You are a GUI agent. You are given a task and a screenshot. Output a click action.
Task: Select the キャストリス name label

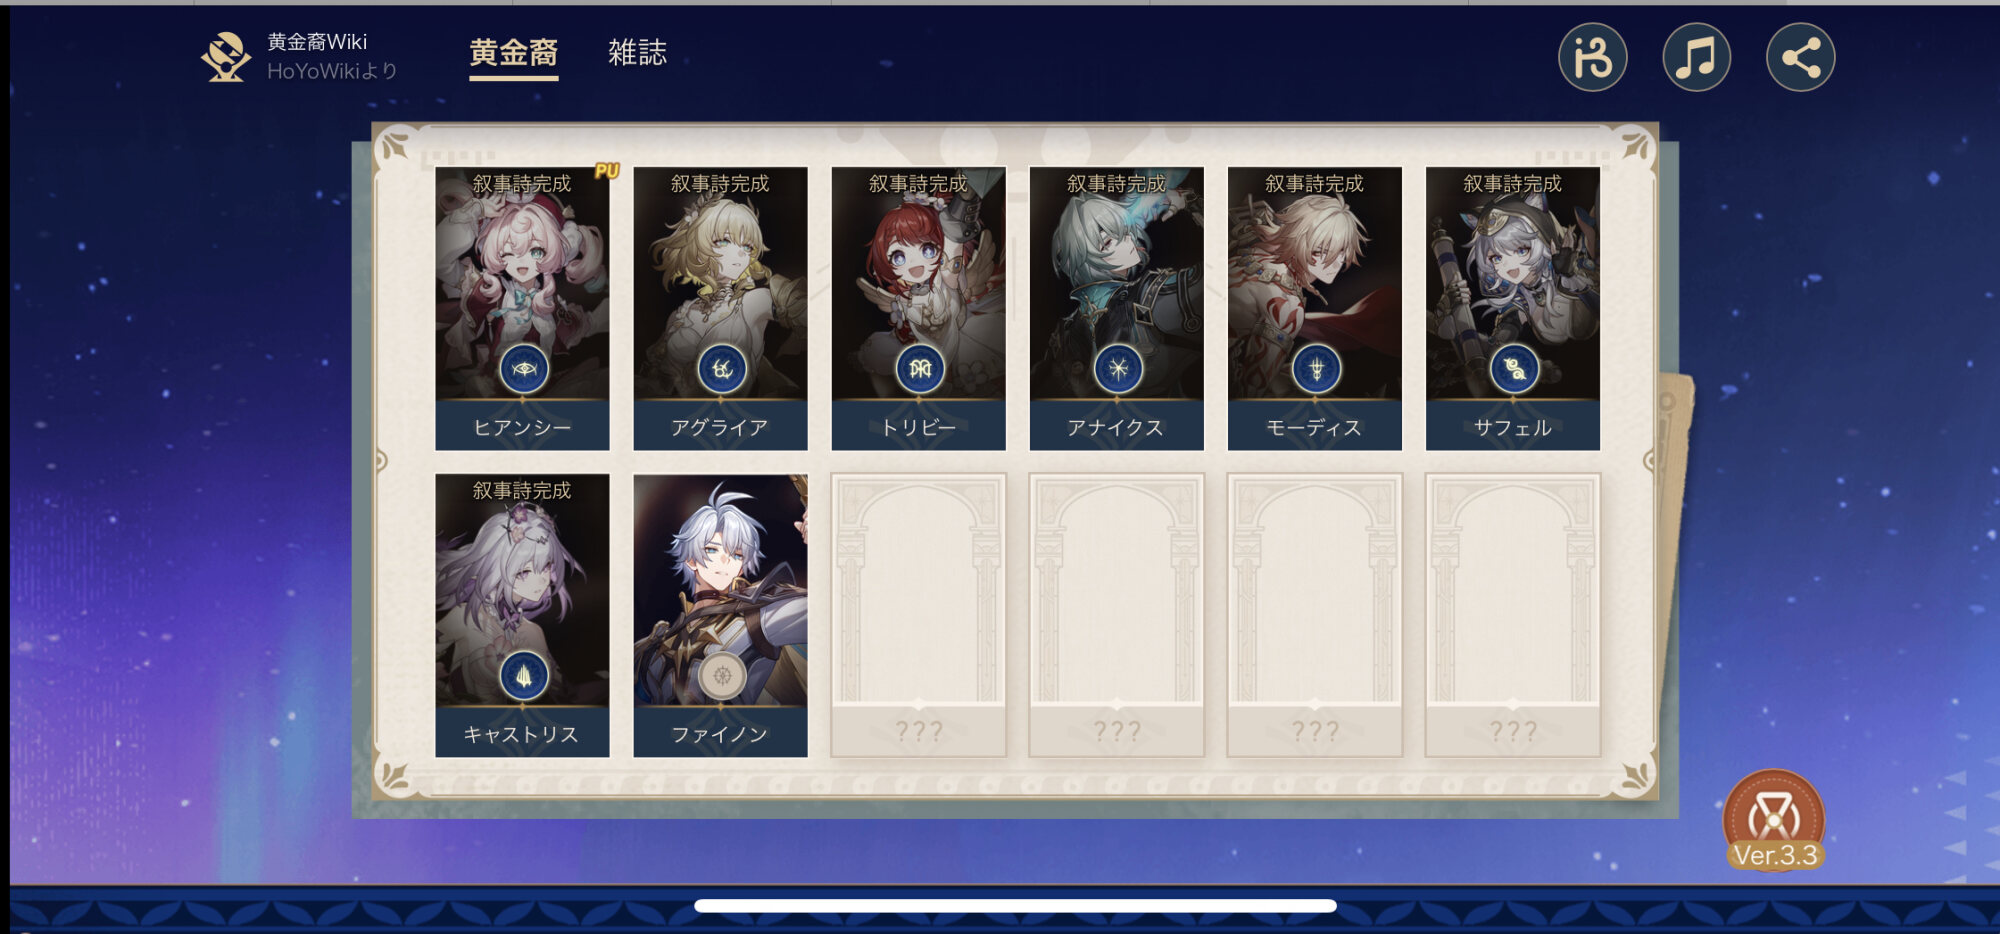(522, 734)
